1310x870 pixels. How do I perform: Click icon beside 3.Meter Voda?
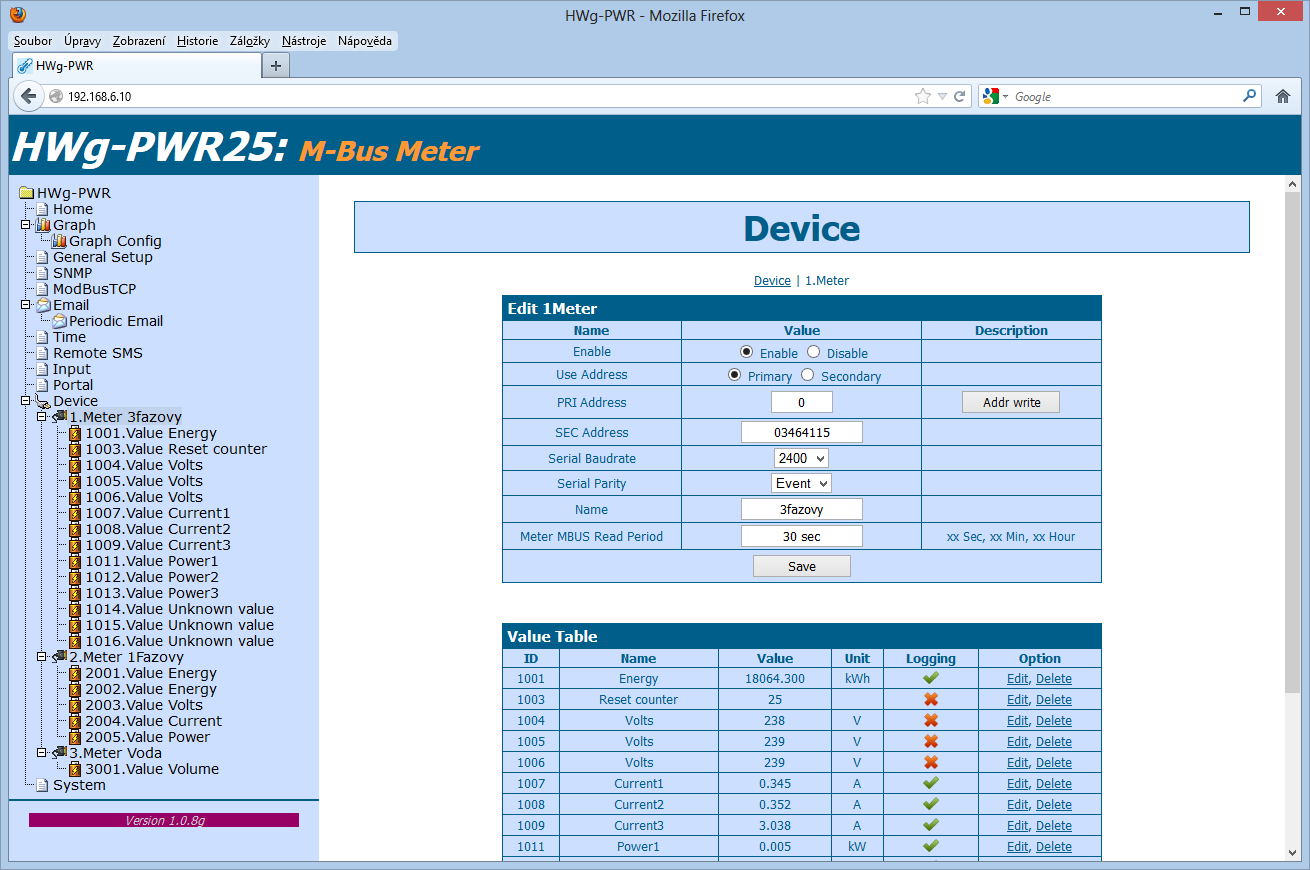pos(59,753)
